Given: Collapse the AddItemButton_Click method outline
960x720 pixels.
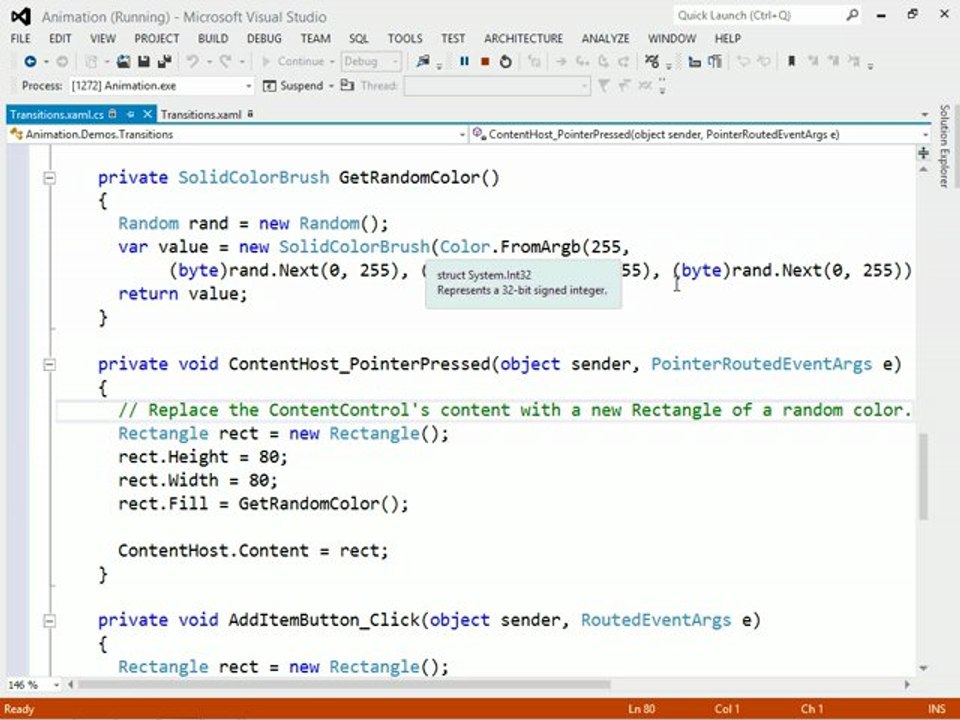Looking at the screenshot, I should [x=50, y=621].
